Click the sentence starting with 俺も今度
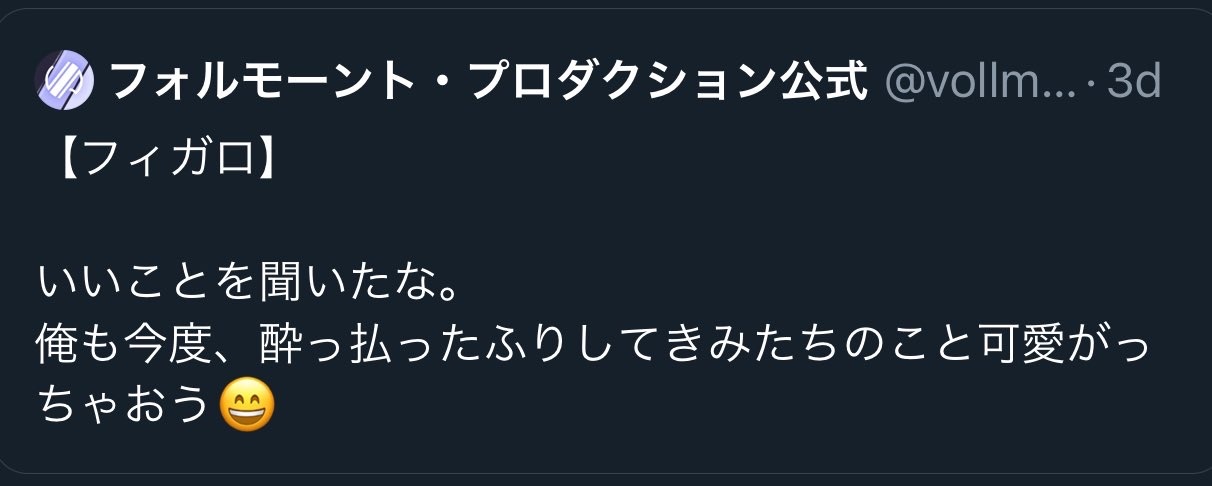This screenshot has width=1212, height=486. 595,346
